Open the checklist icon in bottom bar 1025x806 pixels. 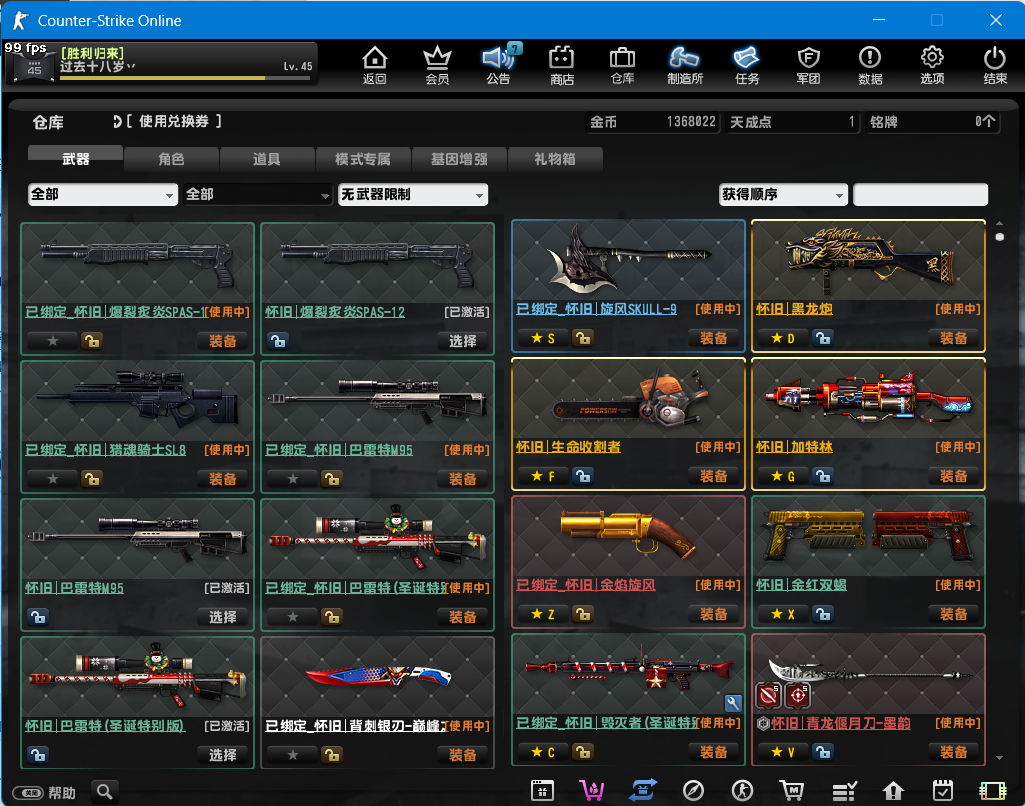point(844,792)
